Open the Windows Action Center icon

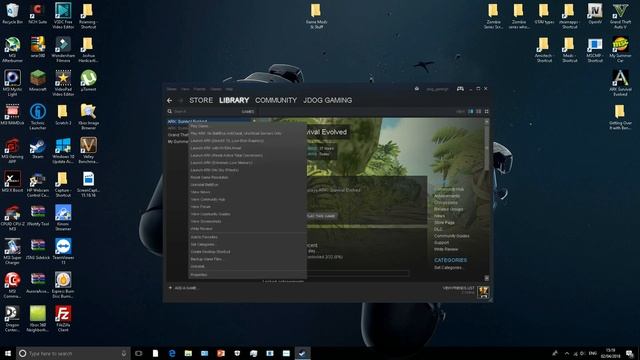click(630, 353)
